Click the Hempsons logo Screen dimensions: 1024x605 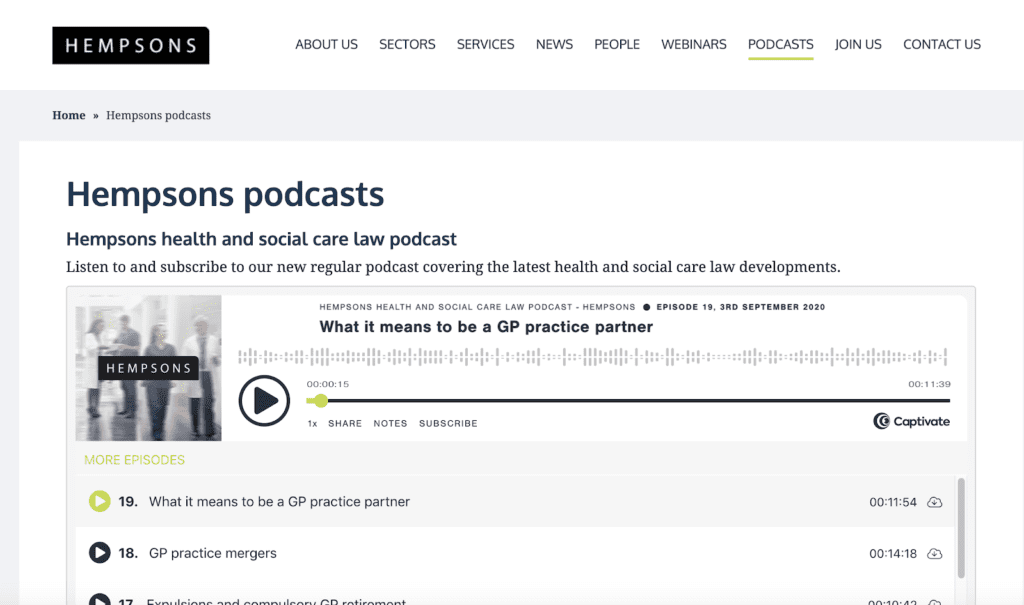131,45
